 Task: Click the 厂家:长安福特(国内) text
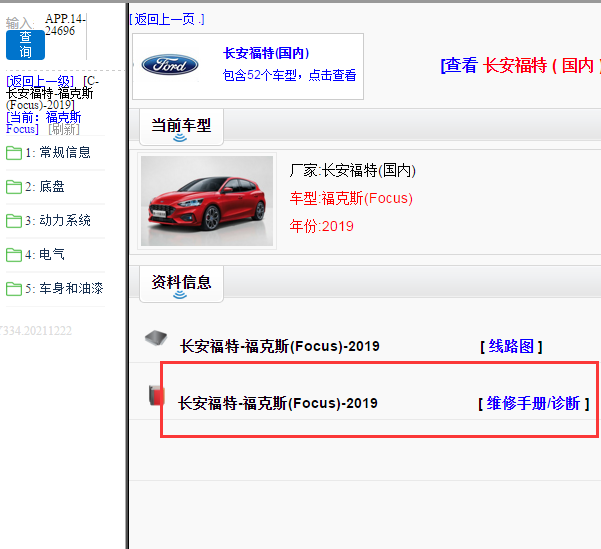[353, 170]
